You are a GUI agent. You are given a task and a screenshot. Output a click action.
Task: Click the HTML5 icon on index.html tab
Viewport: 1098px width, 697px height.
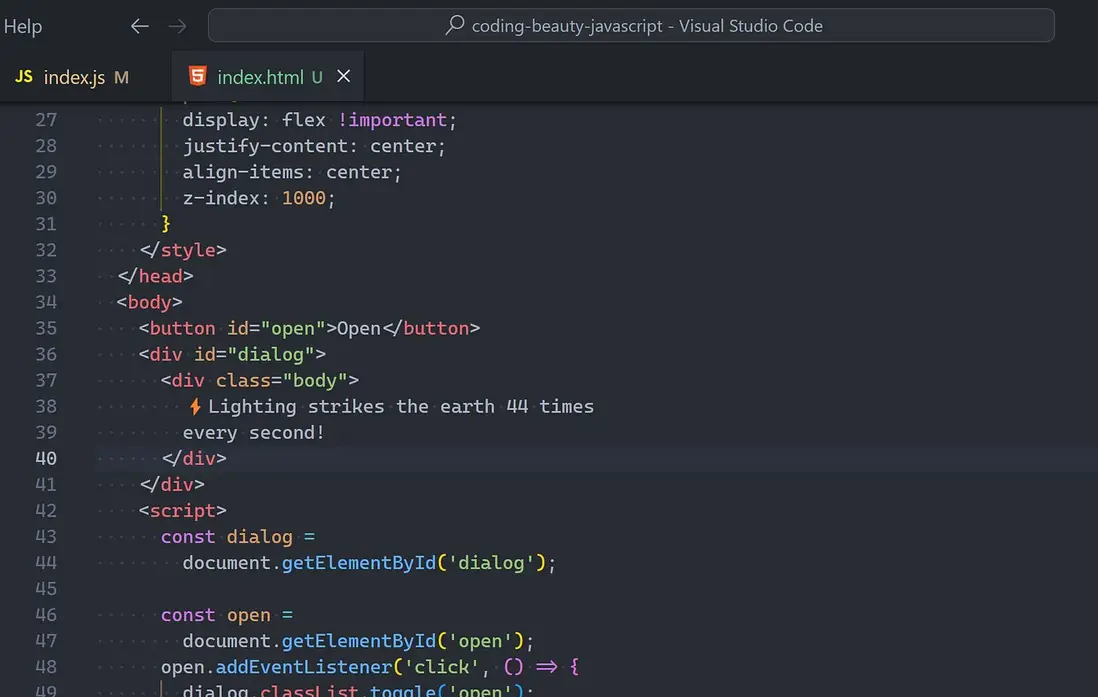point(198,74)
